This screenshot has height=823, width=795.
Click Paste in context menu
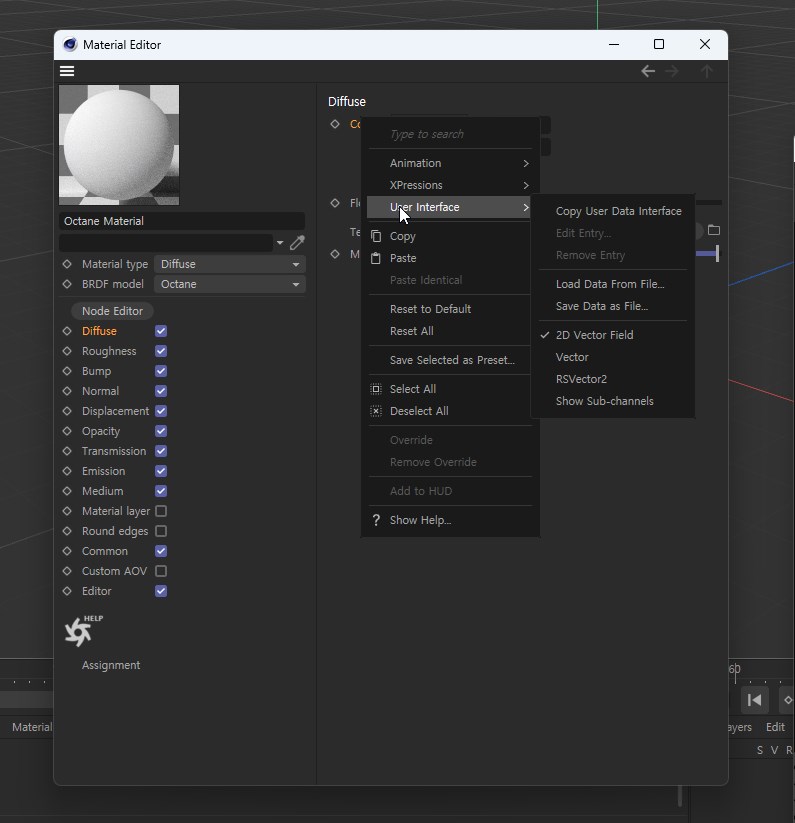tap(450, 258)
